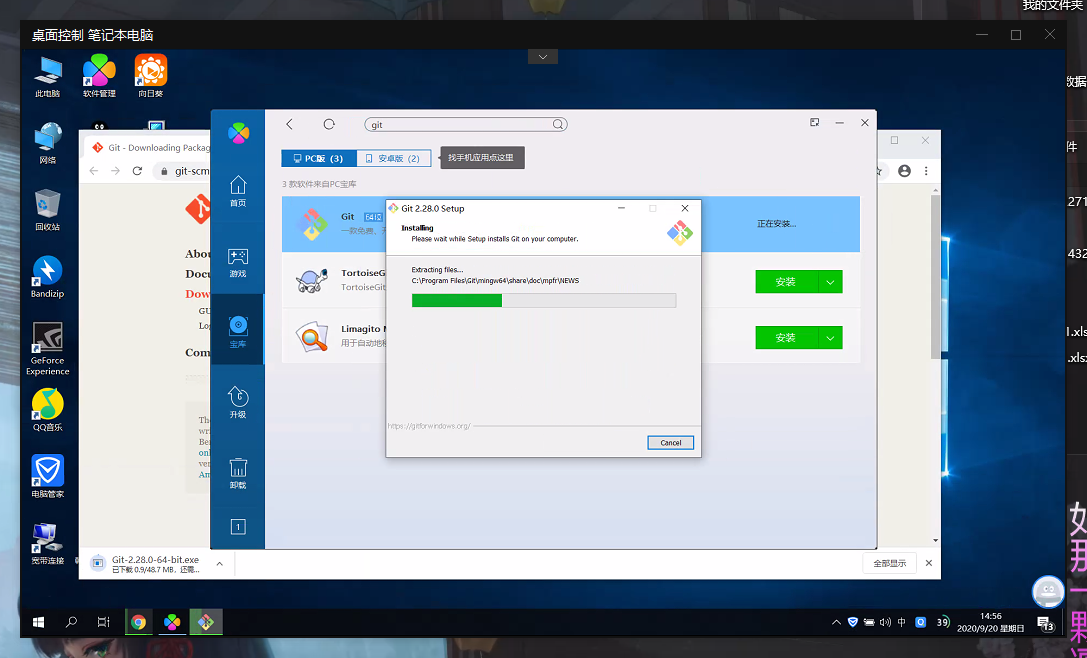Click the magnifier icon in the git search box
The height and width of the screenshot is (658, 1087).
558,125
